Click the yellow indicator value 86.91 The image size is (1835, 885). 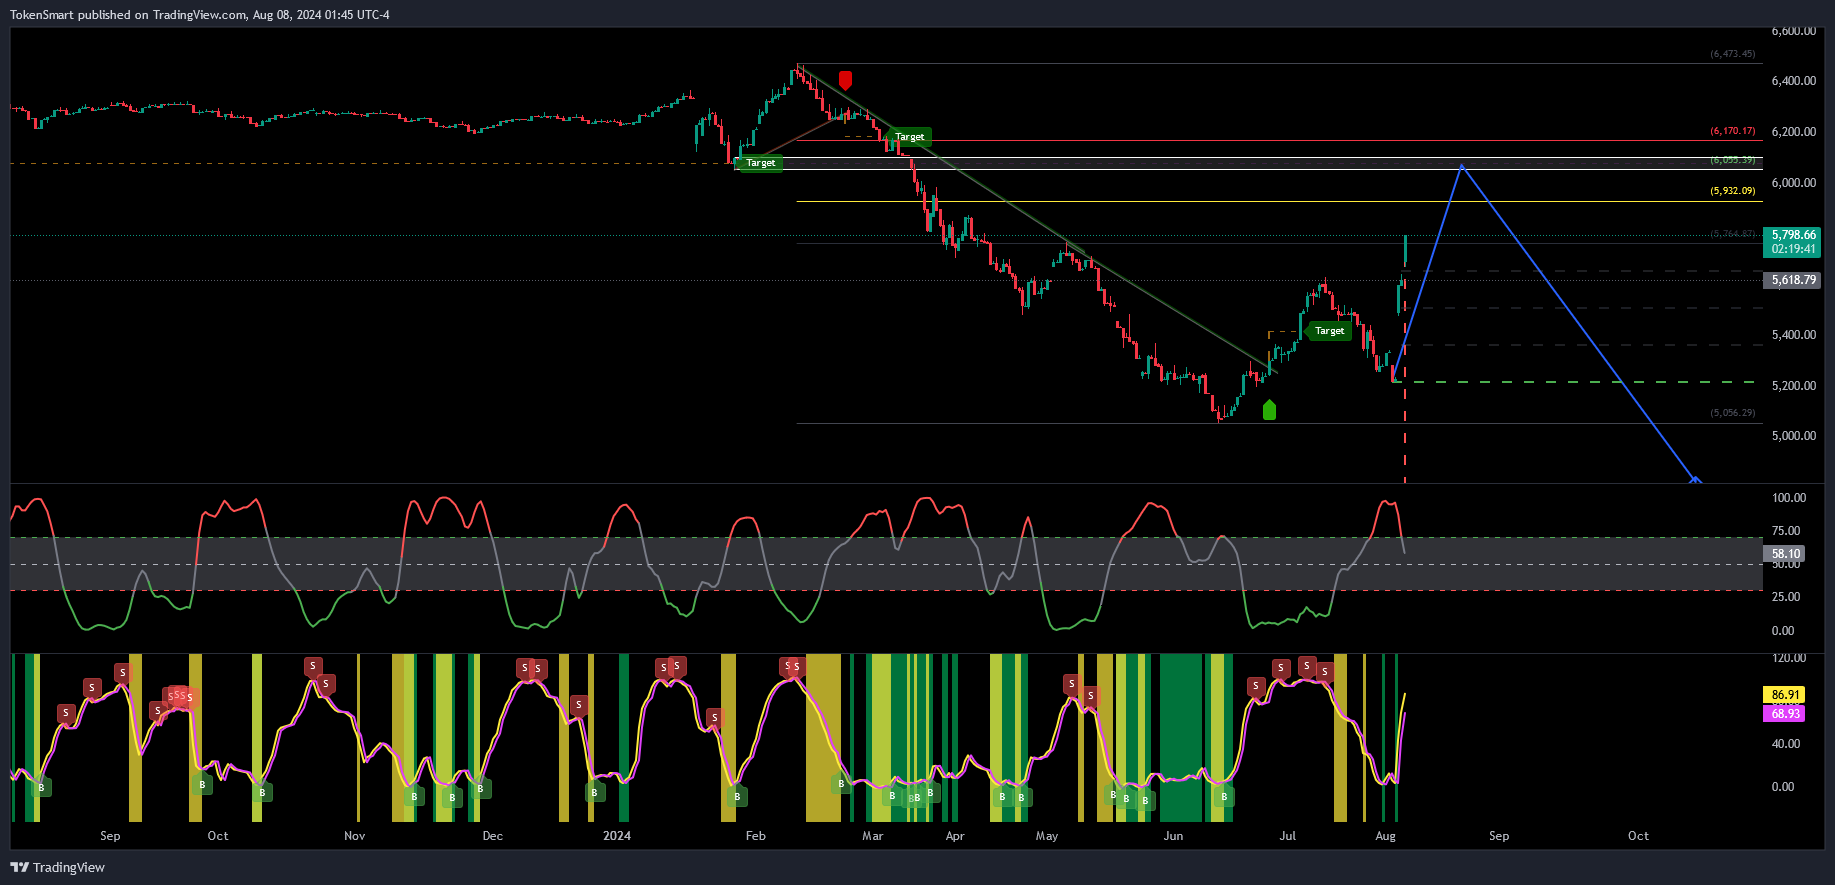pos(1785,694)
